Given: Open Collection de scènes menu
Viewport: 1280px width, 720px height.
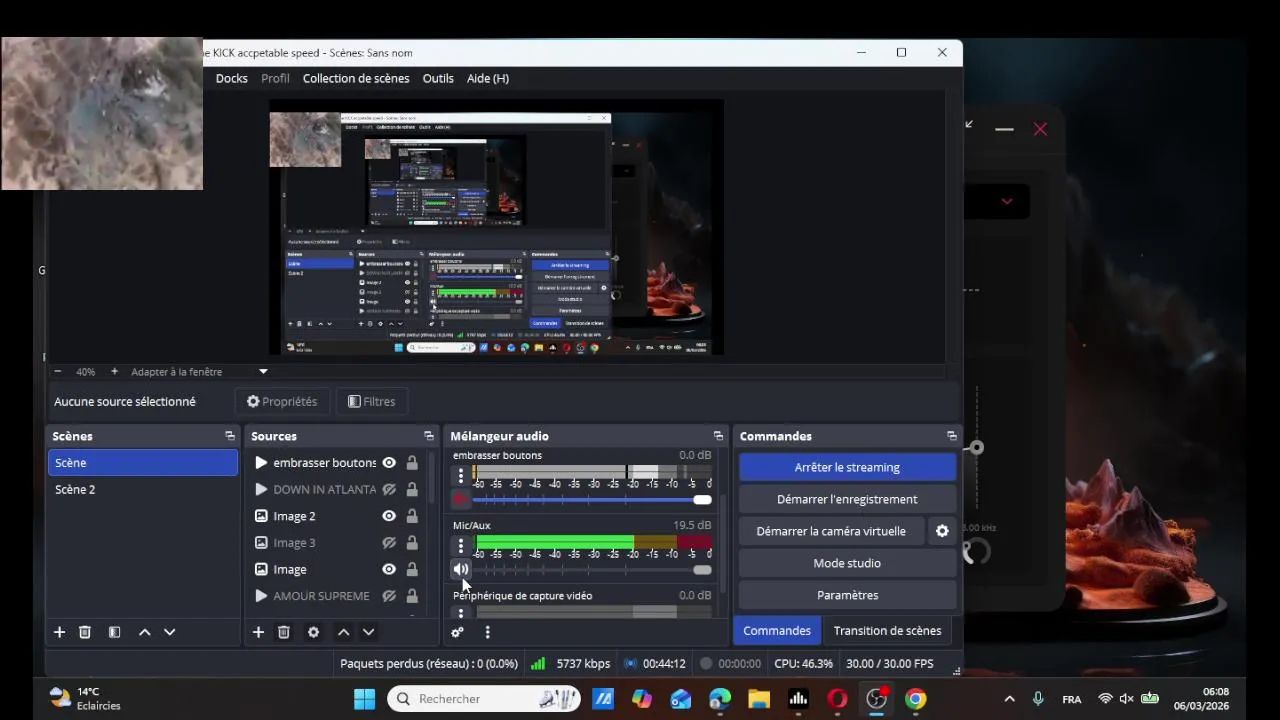Looking at the screenshot, I should click(356, 78).
